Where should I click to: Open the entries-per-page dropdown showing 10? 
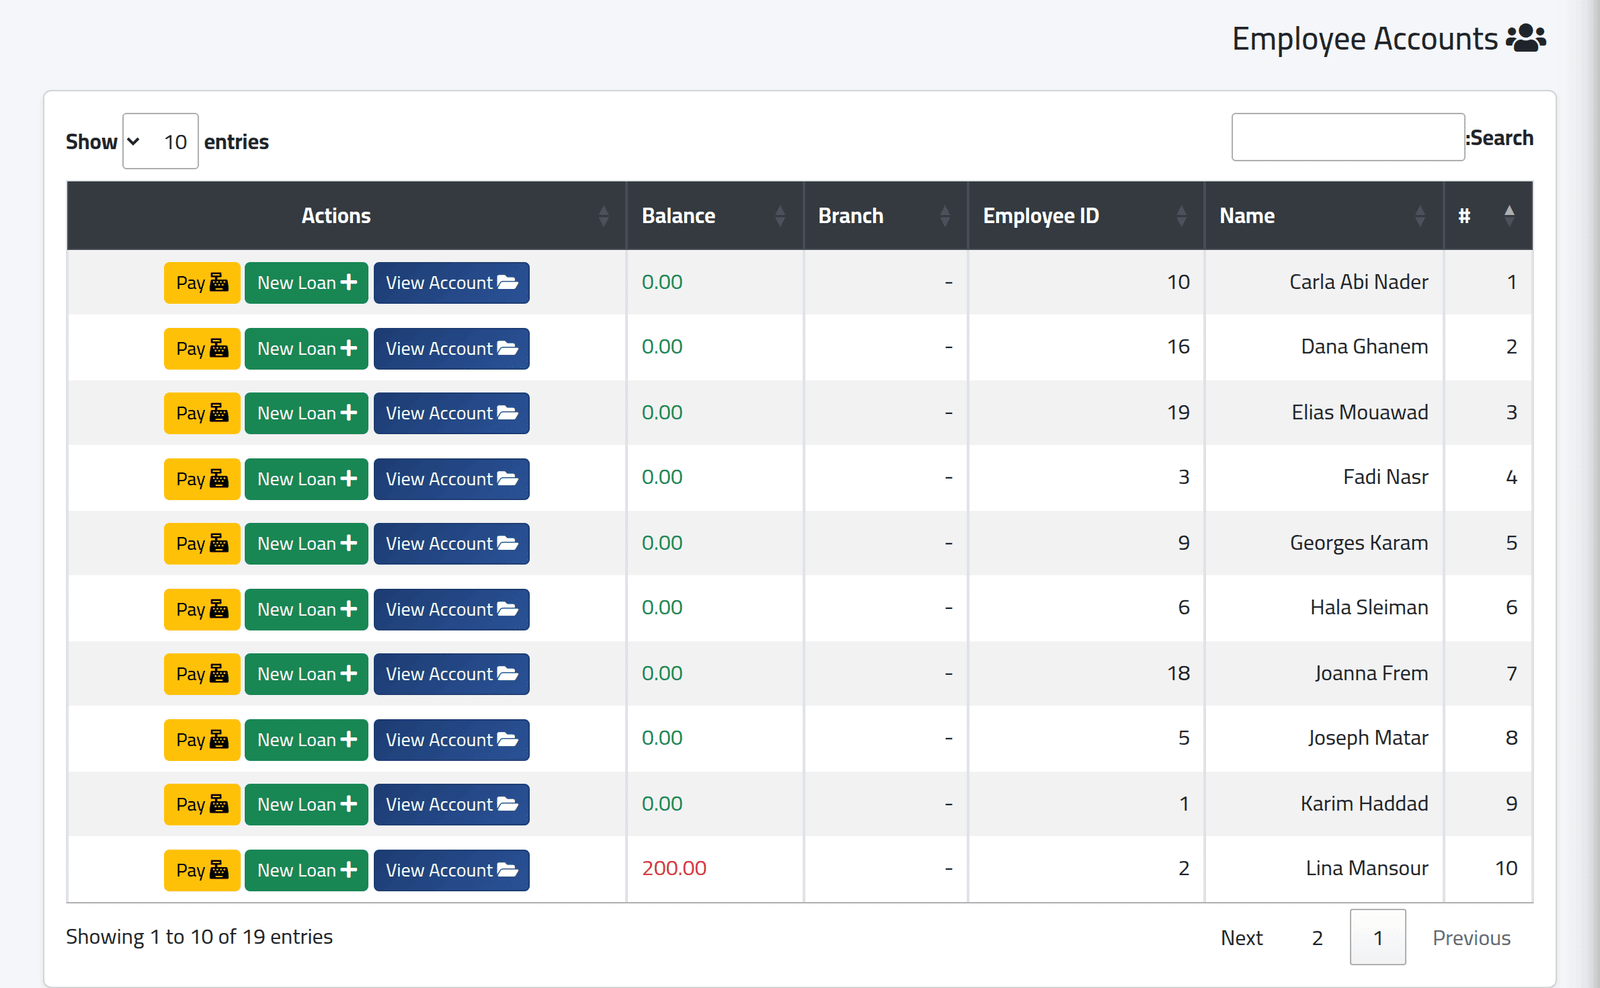point(160,141)
